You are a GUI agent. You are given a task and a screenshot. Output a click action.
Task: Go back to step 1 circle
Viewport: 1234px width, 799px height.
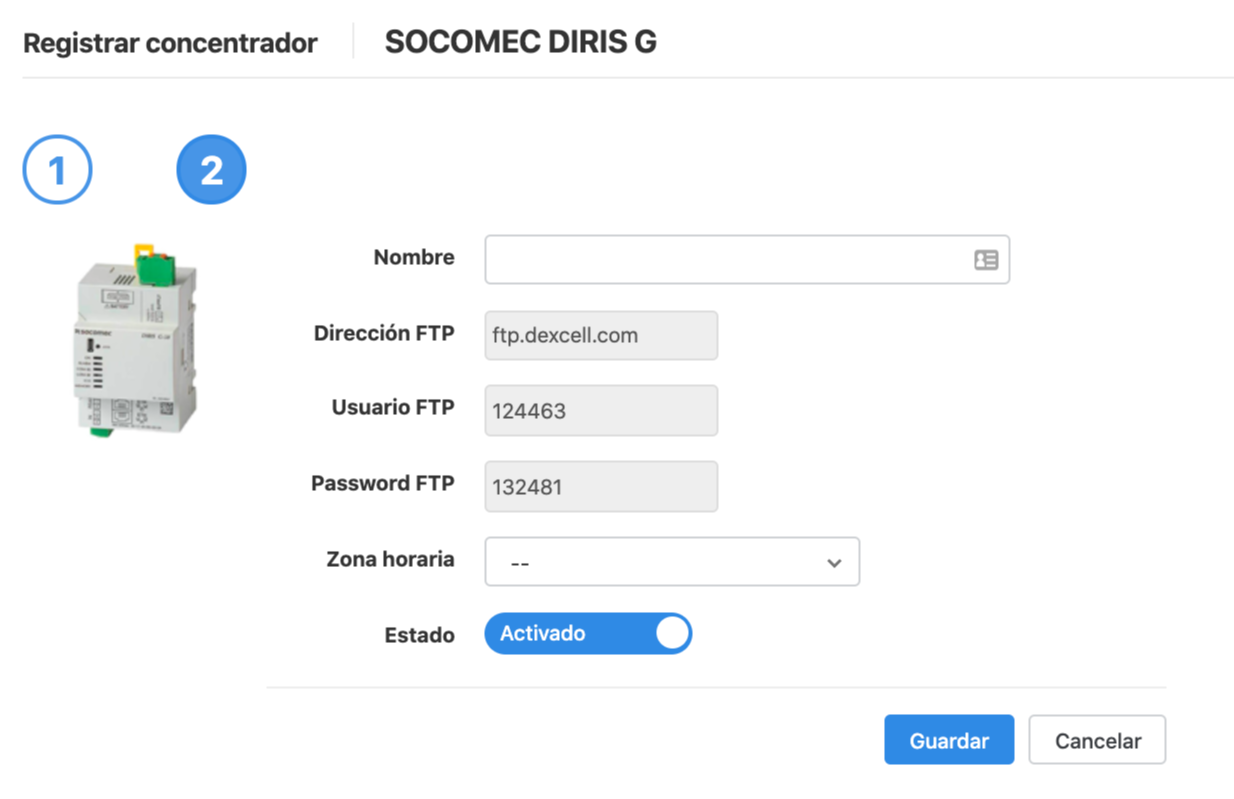[x=57, y=170]
